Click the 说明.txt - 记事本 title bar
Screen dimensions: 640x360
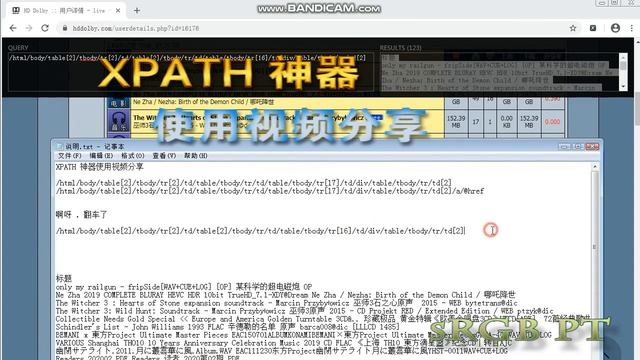click(x=306, y=146)
